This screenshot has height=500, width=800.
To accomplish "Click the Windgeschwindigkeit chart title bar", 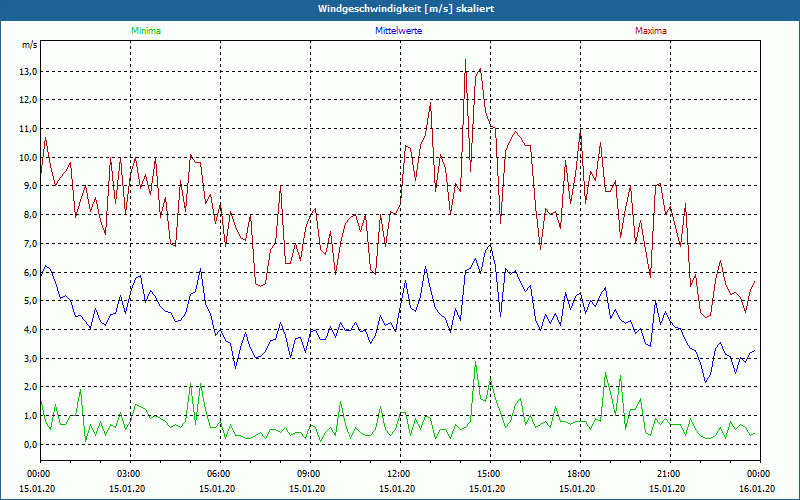I will [400, 9].
